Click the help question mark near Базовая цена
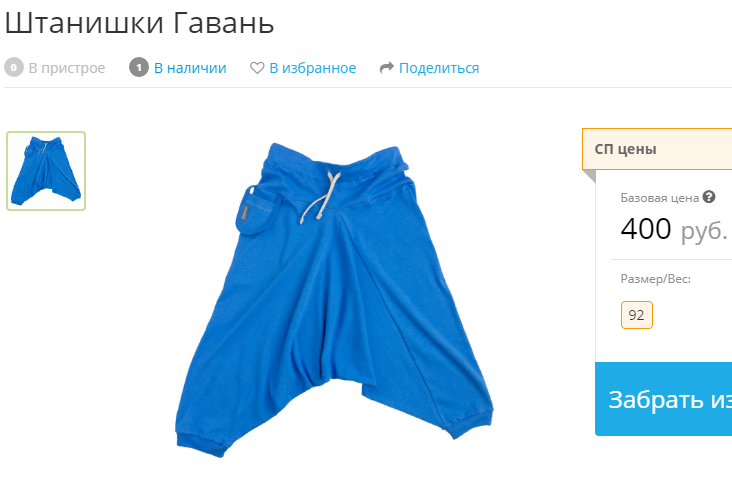 click(x=709, y=197)
